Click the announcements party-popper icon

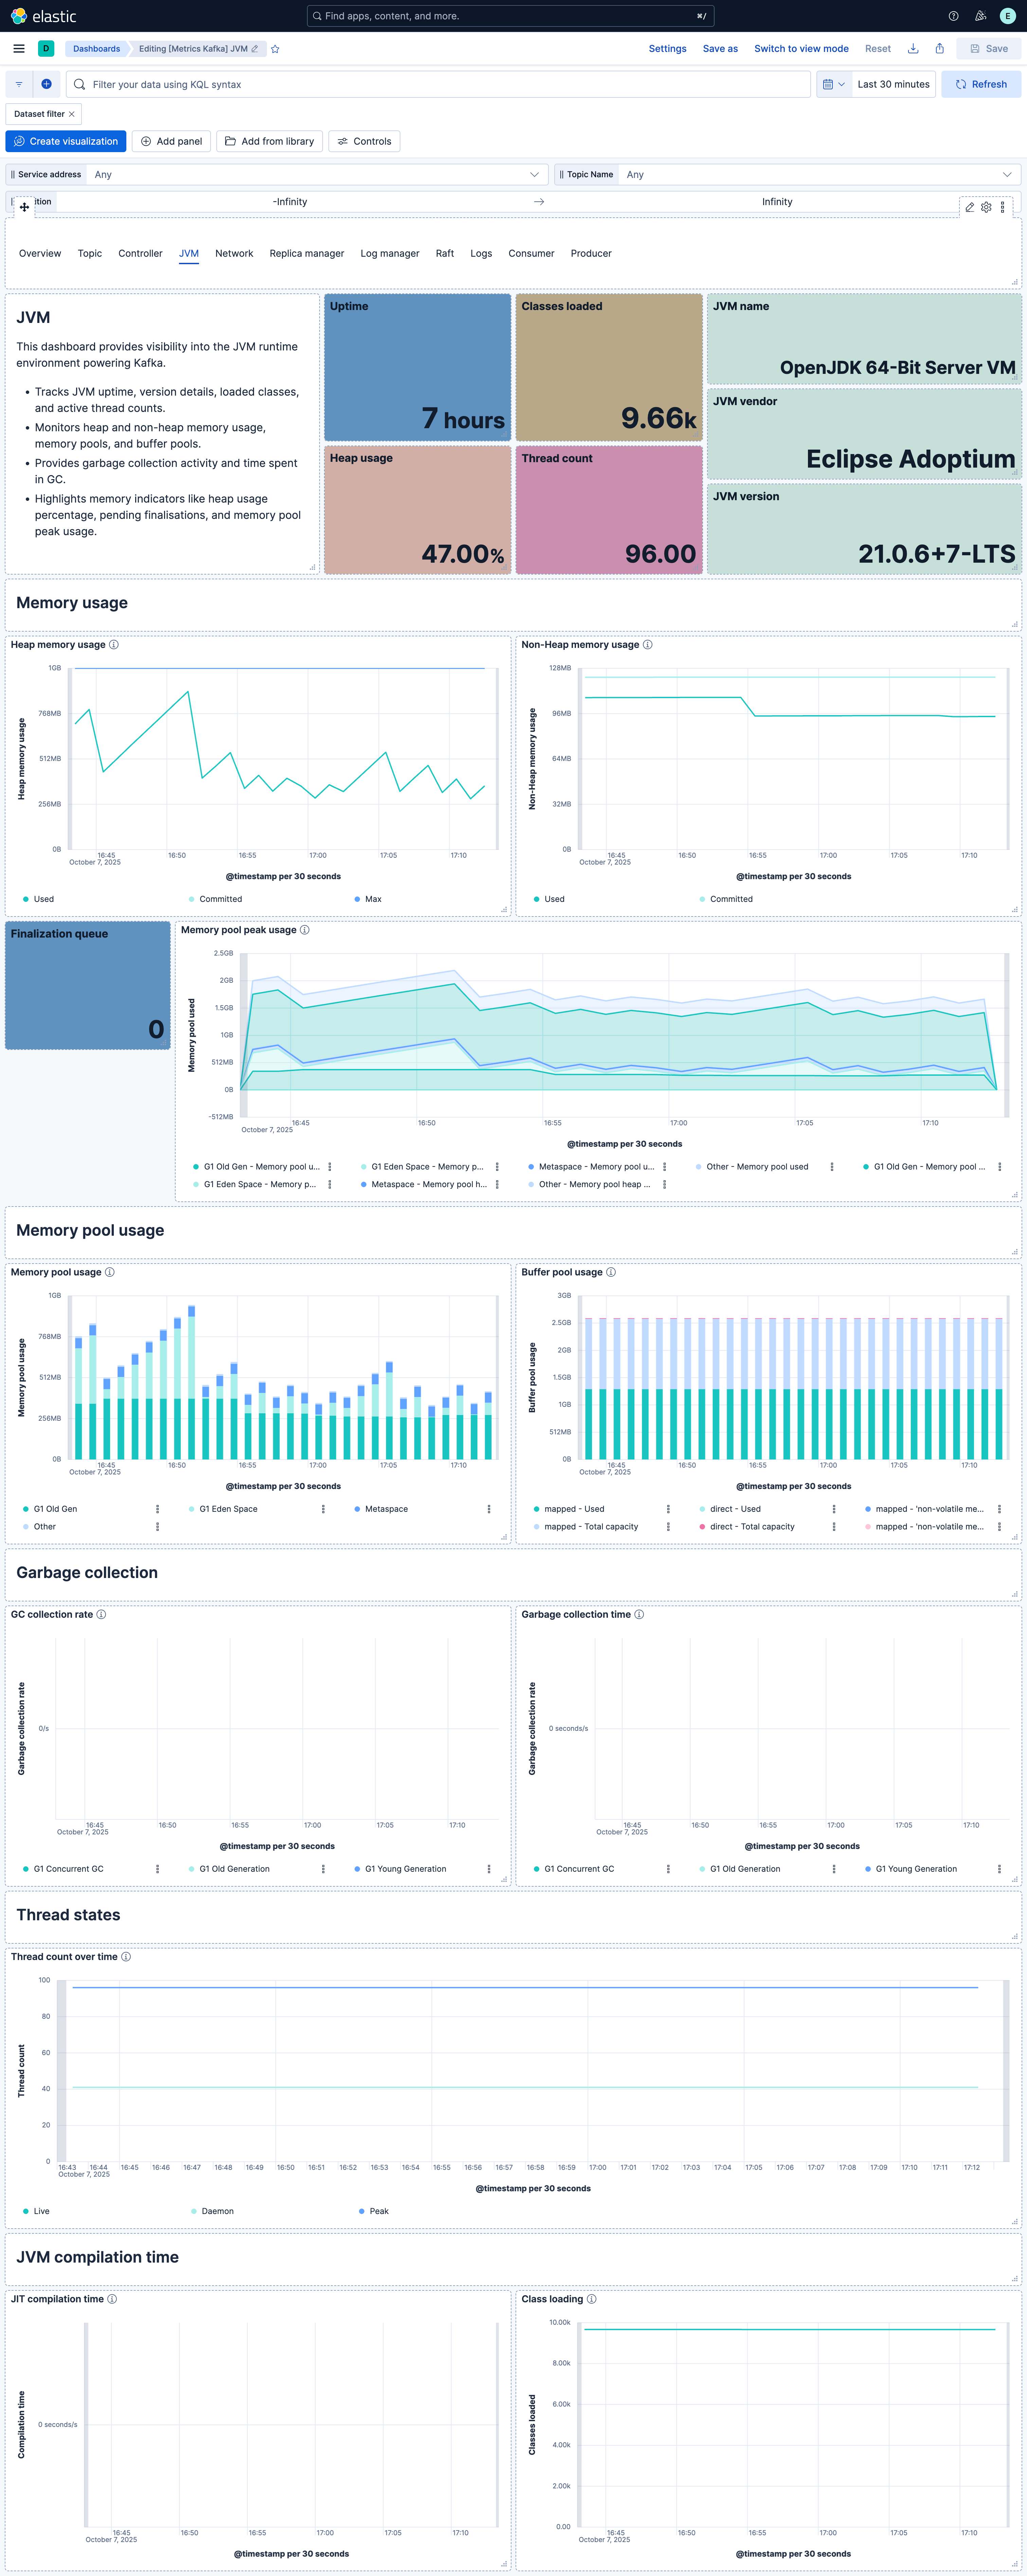coord(980,16)
